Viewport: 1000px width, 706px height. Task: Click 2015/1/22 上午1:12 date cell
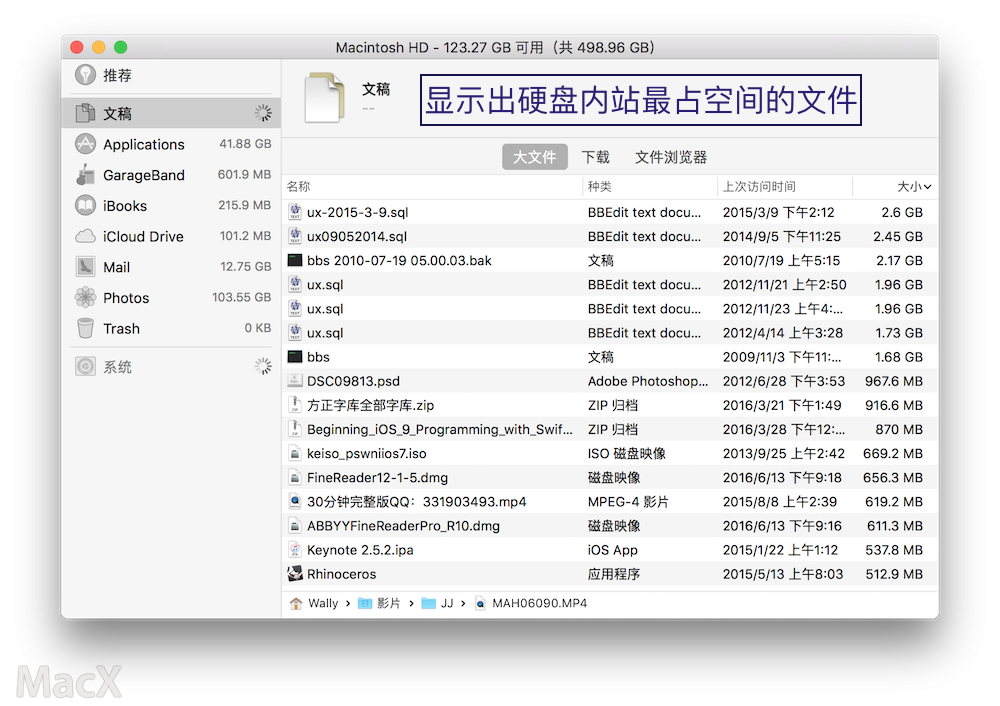point(780,550)
